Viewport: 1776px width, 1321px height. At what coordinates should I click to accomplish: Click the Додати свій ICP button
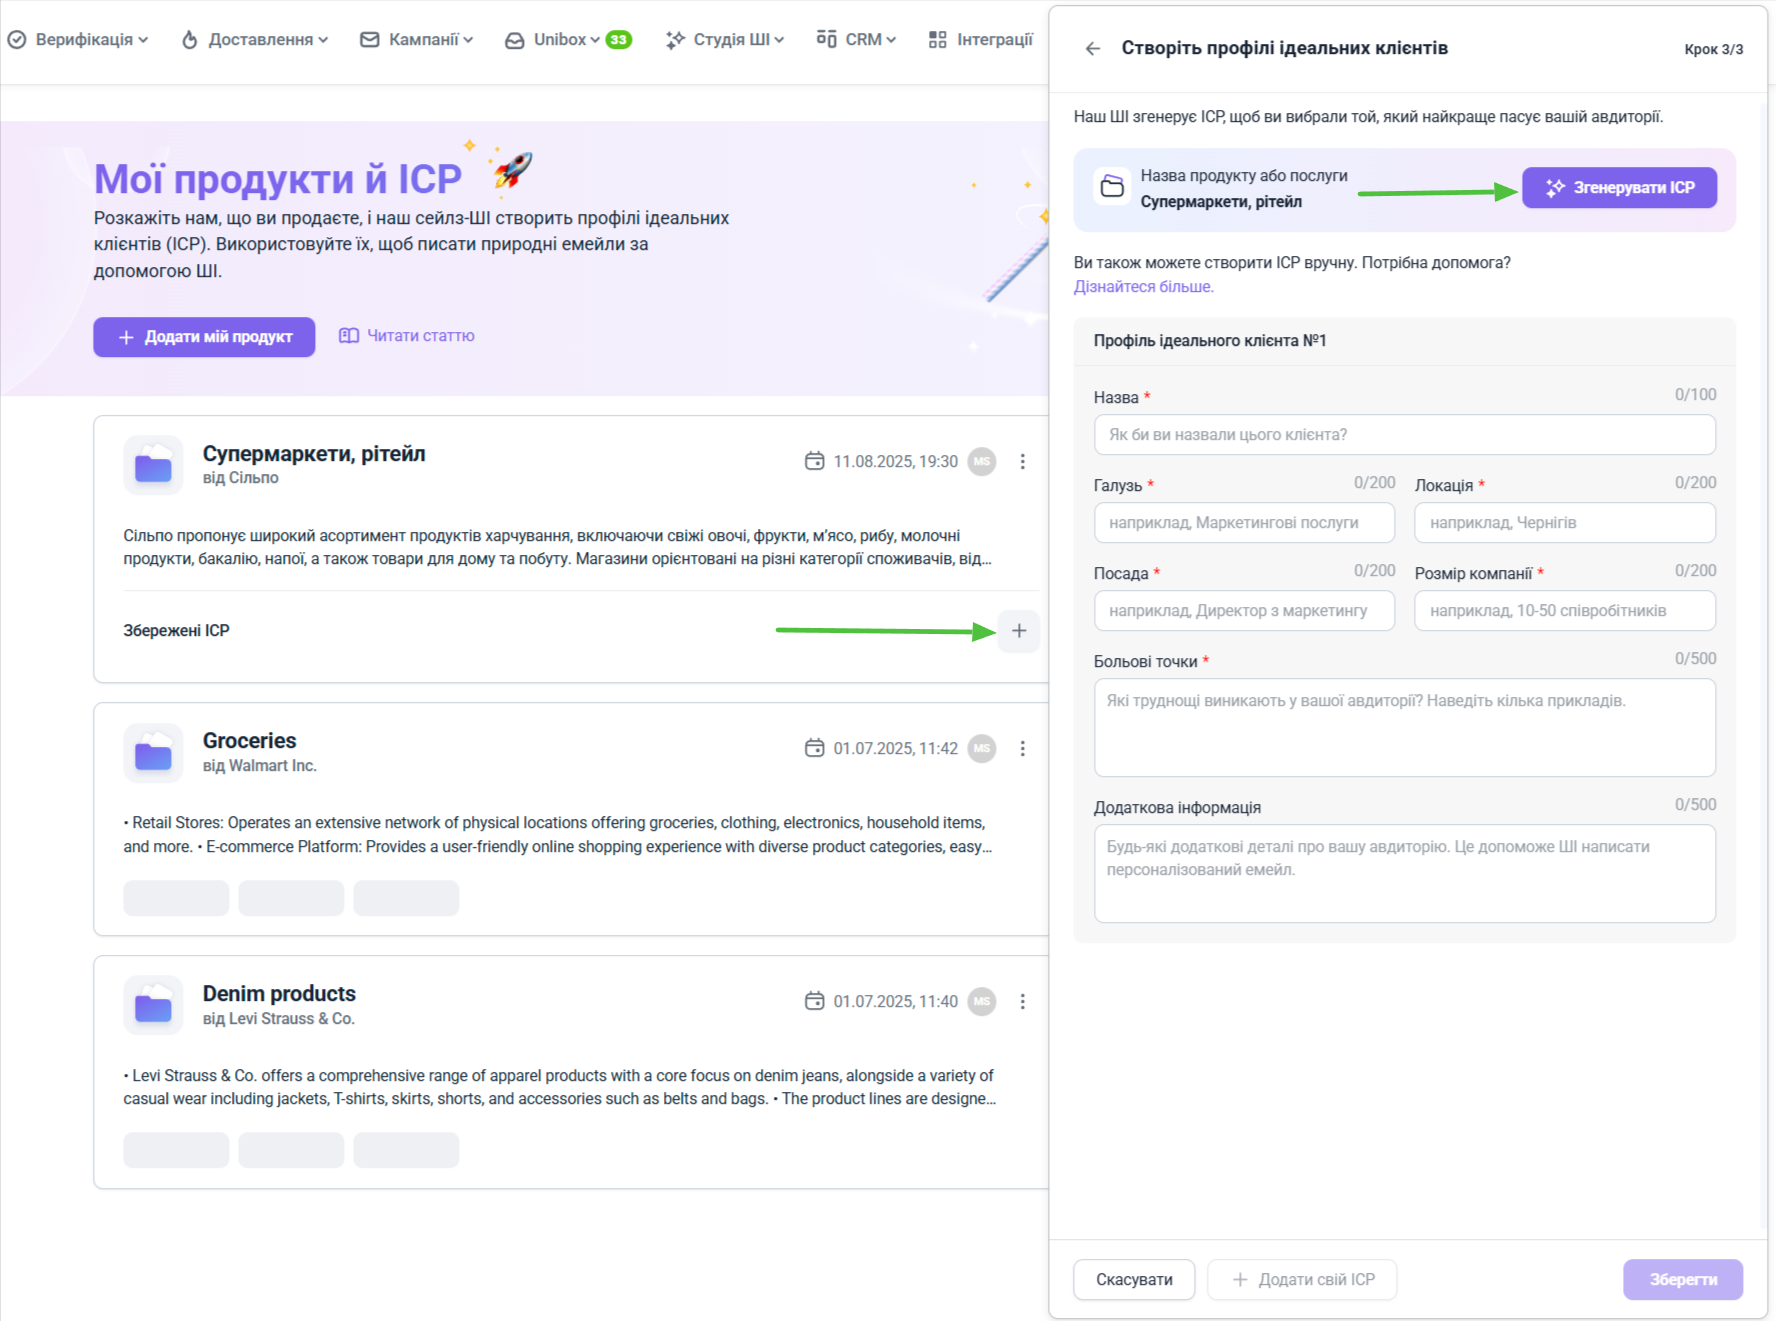(1302, 1280)
